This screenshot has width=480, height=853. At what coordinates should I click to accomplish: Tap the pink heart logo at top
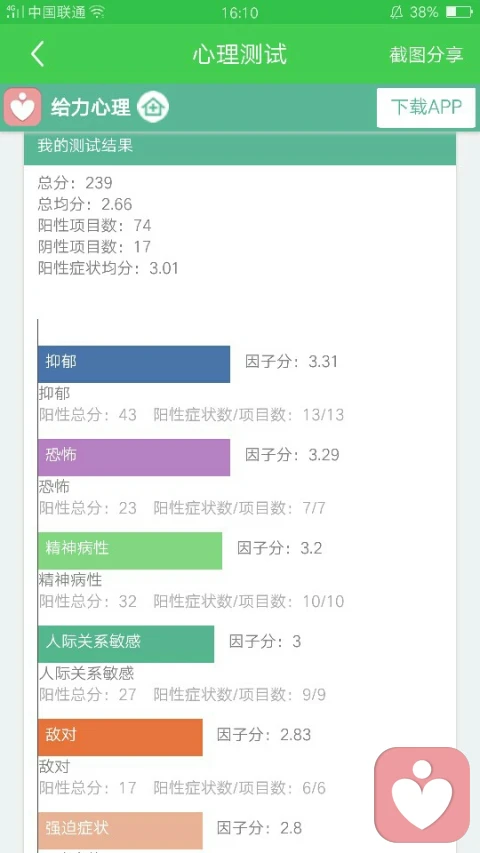pyautogui.click(x=22, y=107)
